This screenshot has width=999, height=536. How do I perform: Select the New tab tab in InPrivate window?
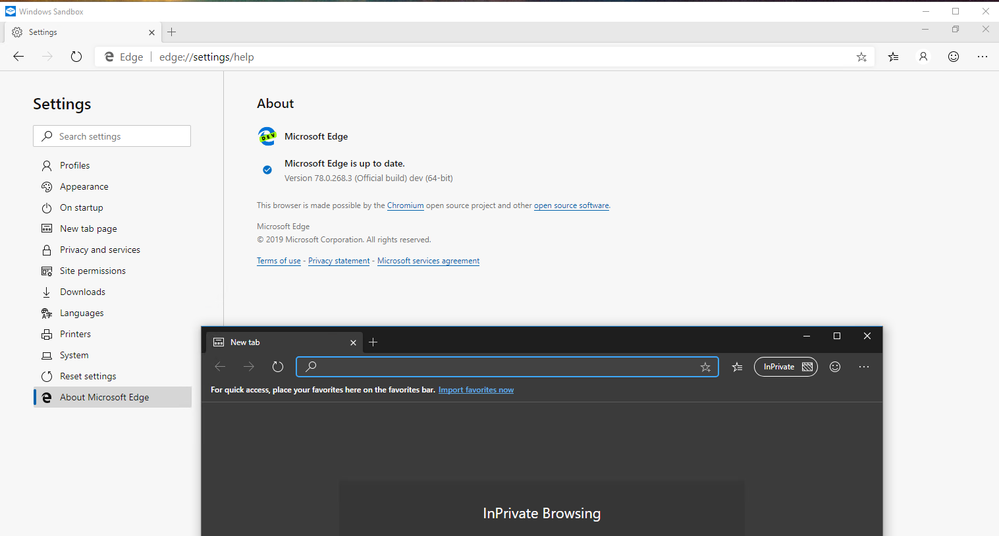[x=284, y=342]
